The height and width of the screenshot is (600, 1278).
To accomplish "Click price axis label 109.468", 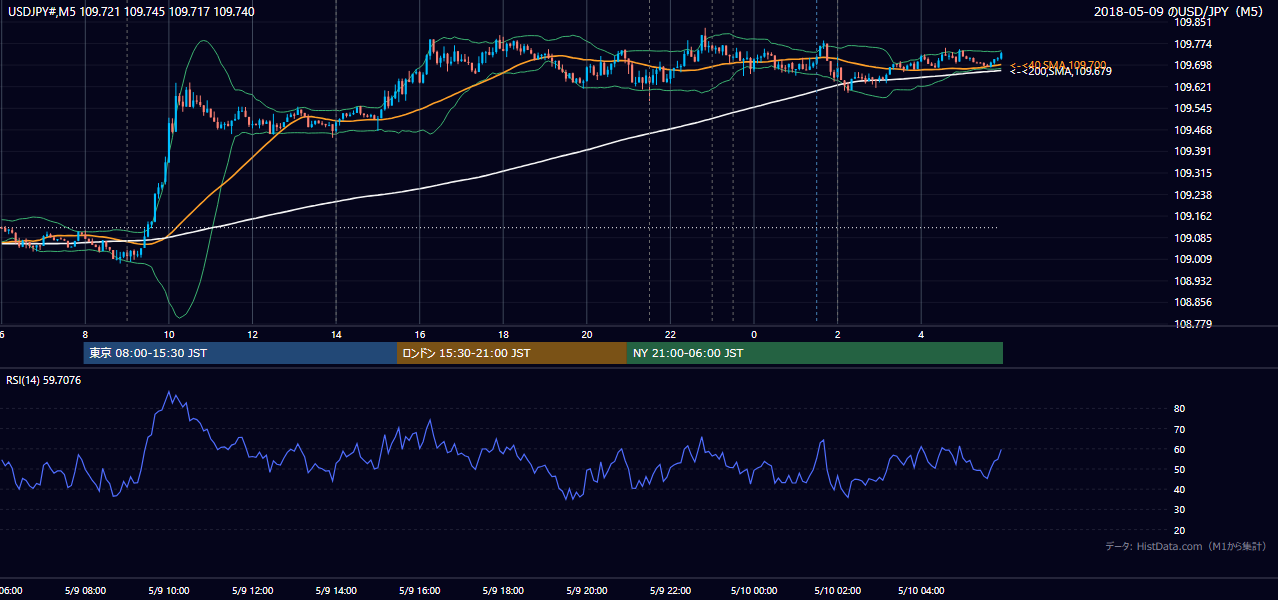I will tap(1193, 130).
